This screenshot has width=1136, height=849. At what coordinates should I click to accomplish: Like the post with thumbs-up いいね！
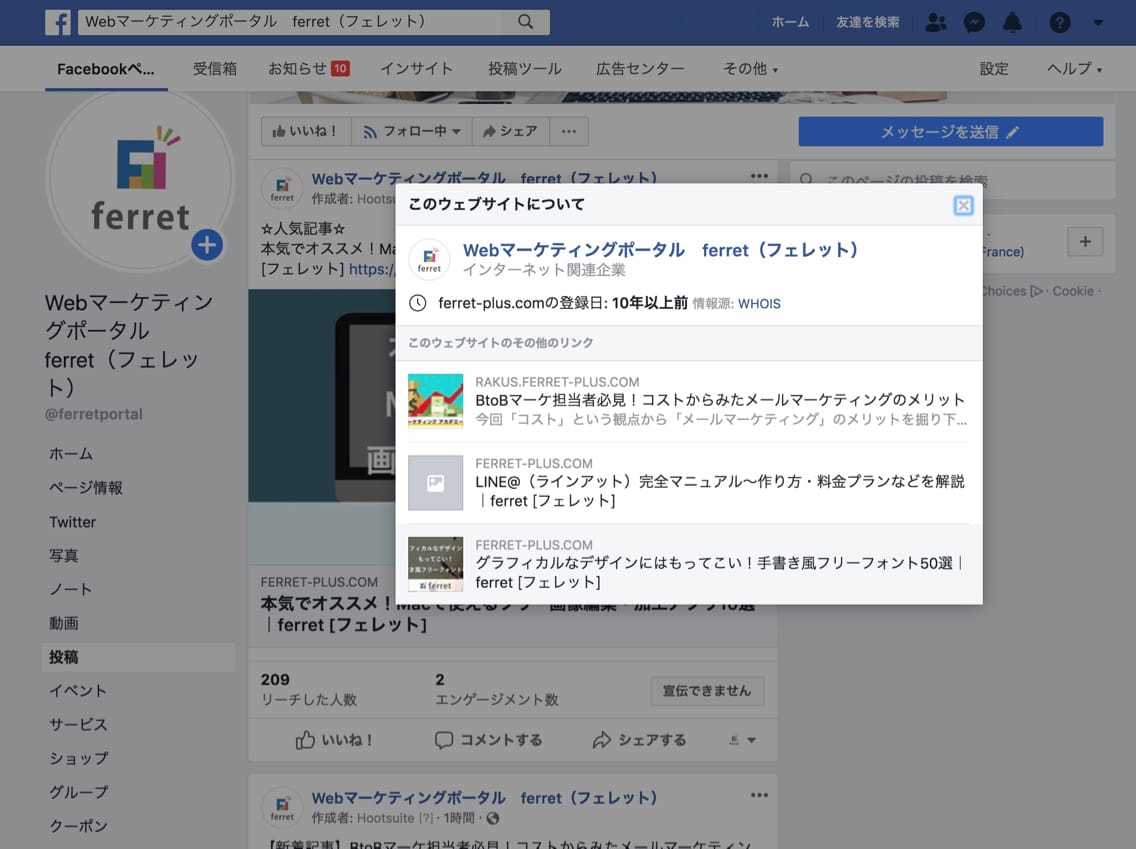click(x=334, y=740)
